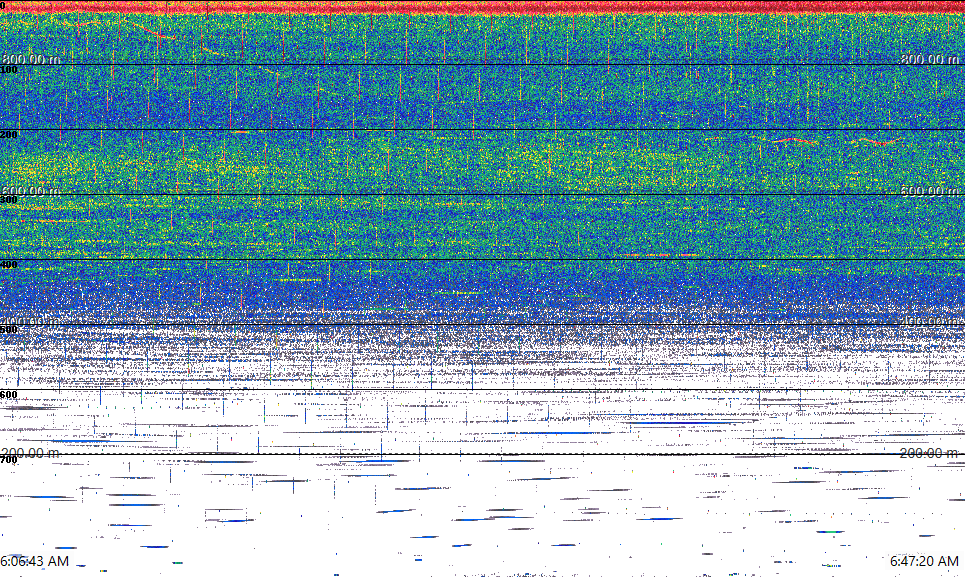
Task: Select the 400 depth grid label
Action: point(9,265)
